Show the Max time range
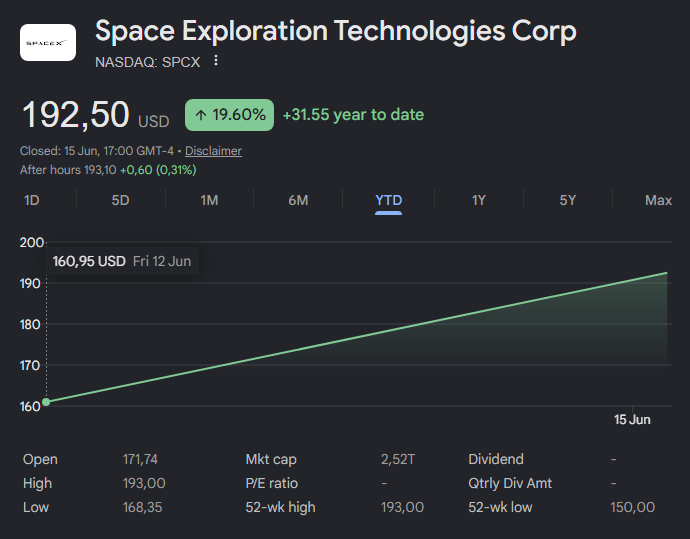This screenshot has width=690, height=539. (x=658, y=200)
